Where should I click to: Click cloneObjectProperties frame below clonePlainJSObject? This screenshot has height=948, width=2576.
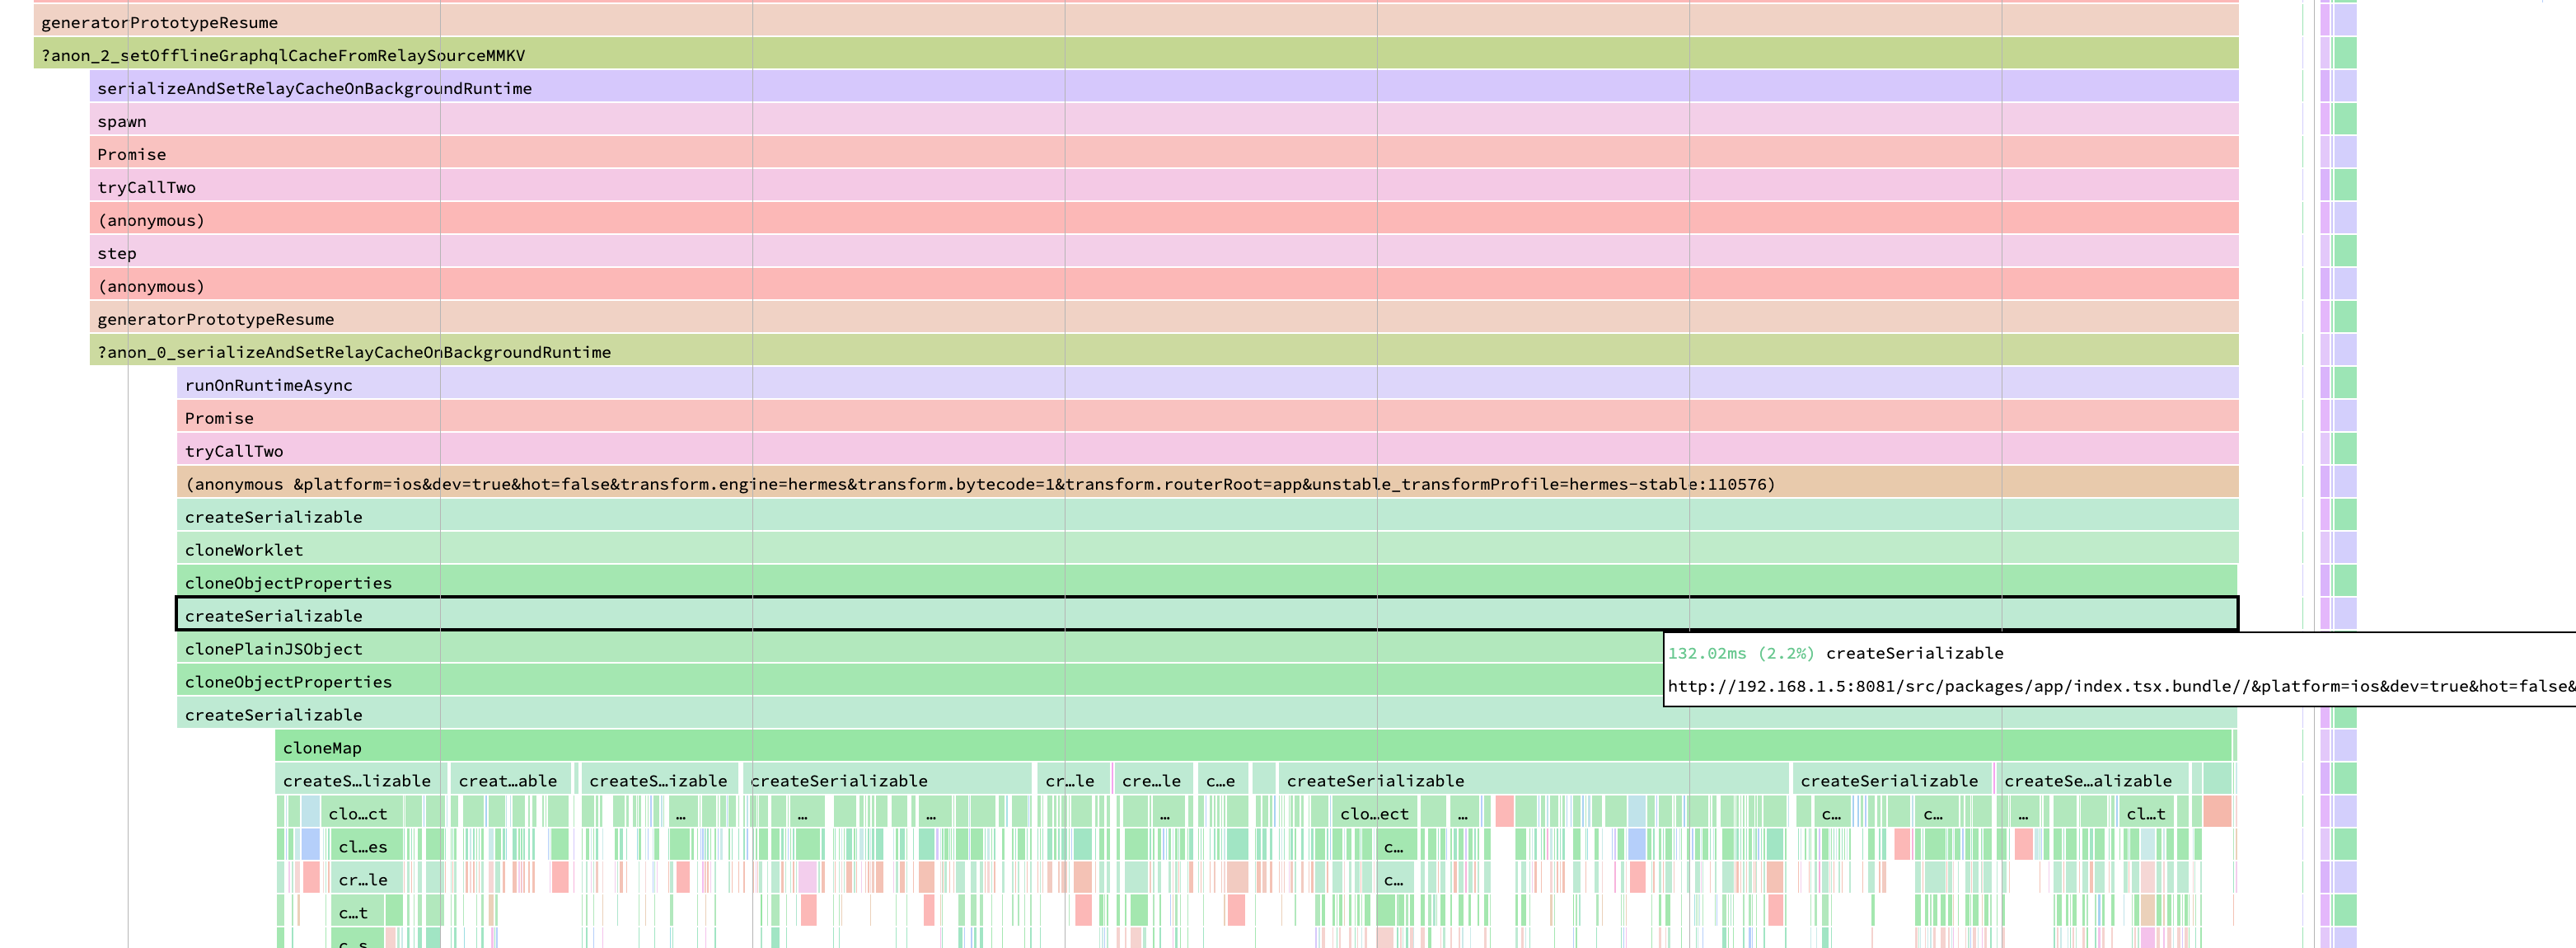click(x=920, y=681)
